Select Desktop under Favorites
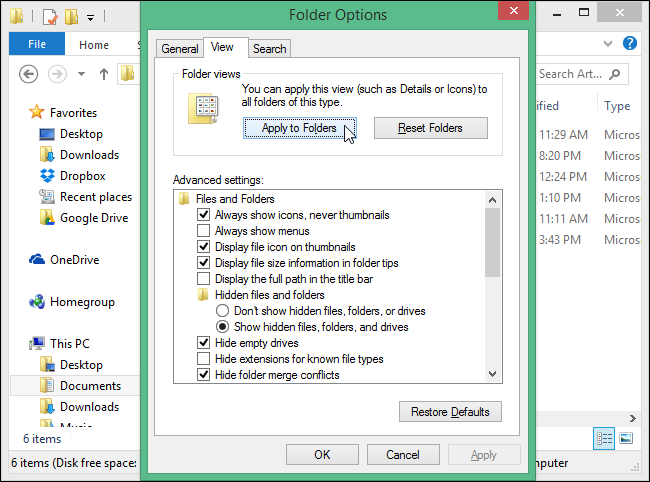 [81, 134]
